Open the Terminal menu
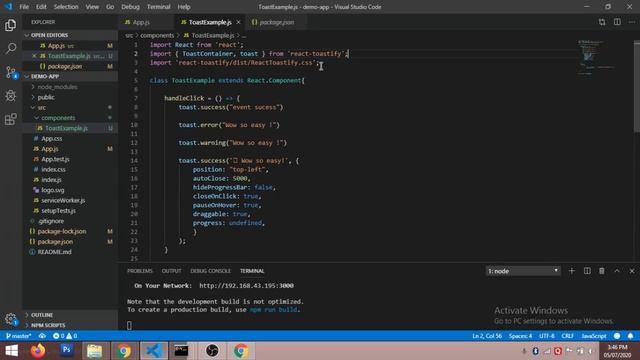The width and height of the screenshot is (640, 360). pyautogui.click(x=158, y=7)
